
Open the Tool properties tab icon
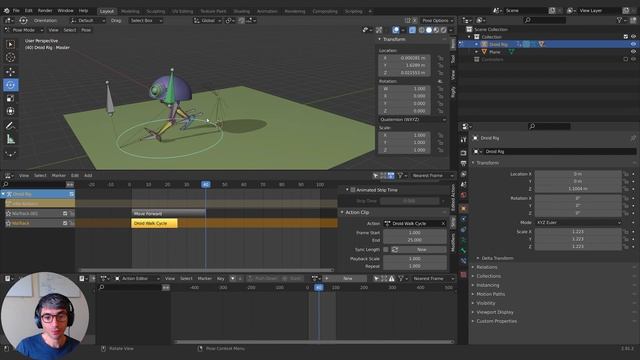click(463, 140)
